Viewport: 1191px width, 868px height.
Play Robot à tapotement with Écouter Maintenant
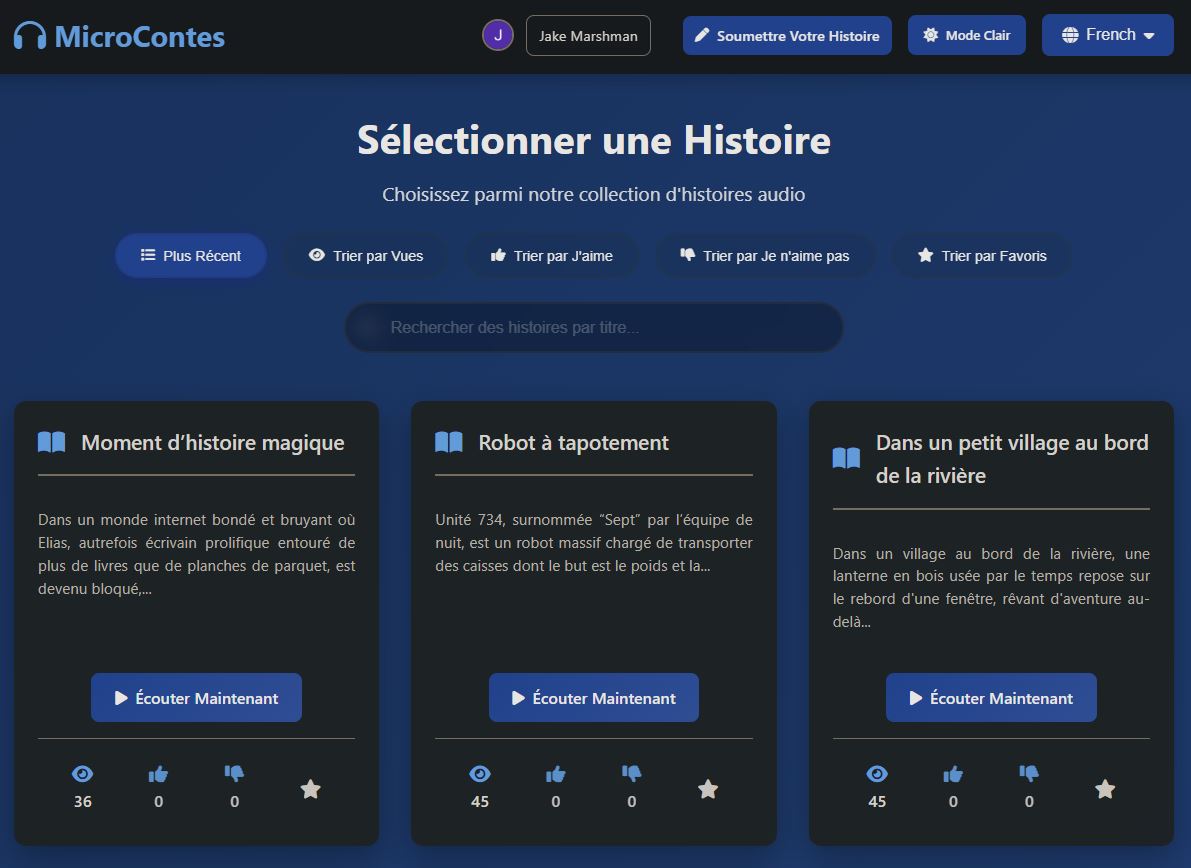coord(594,698)
